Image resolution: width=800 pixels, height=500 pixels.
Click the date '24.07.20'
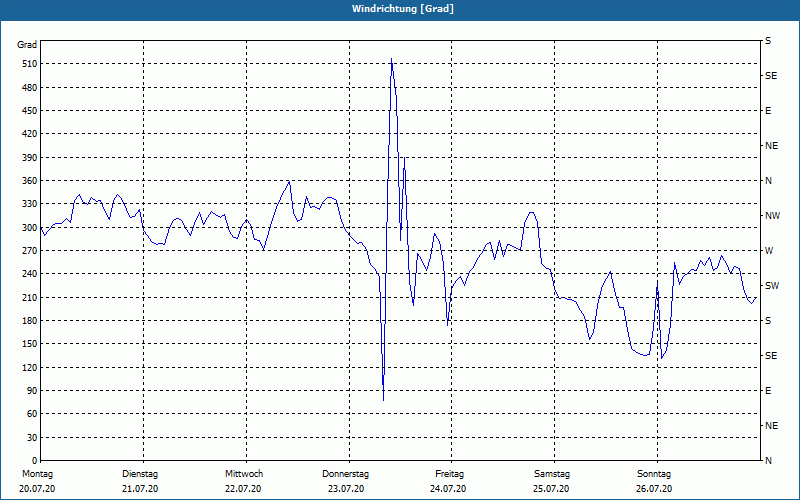tap(448, 489)
